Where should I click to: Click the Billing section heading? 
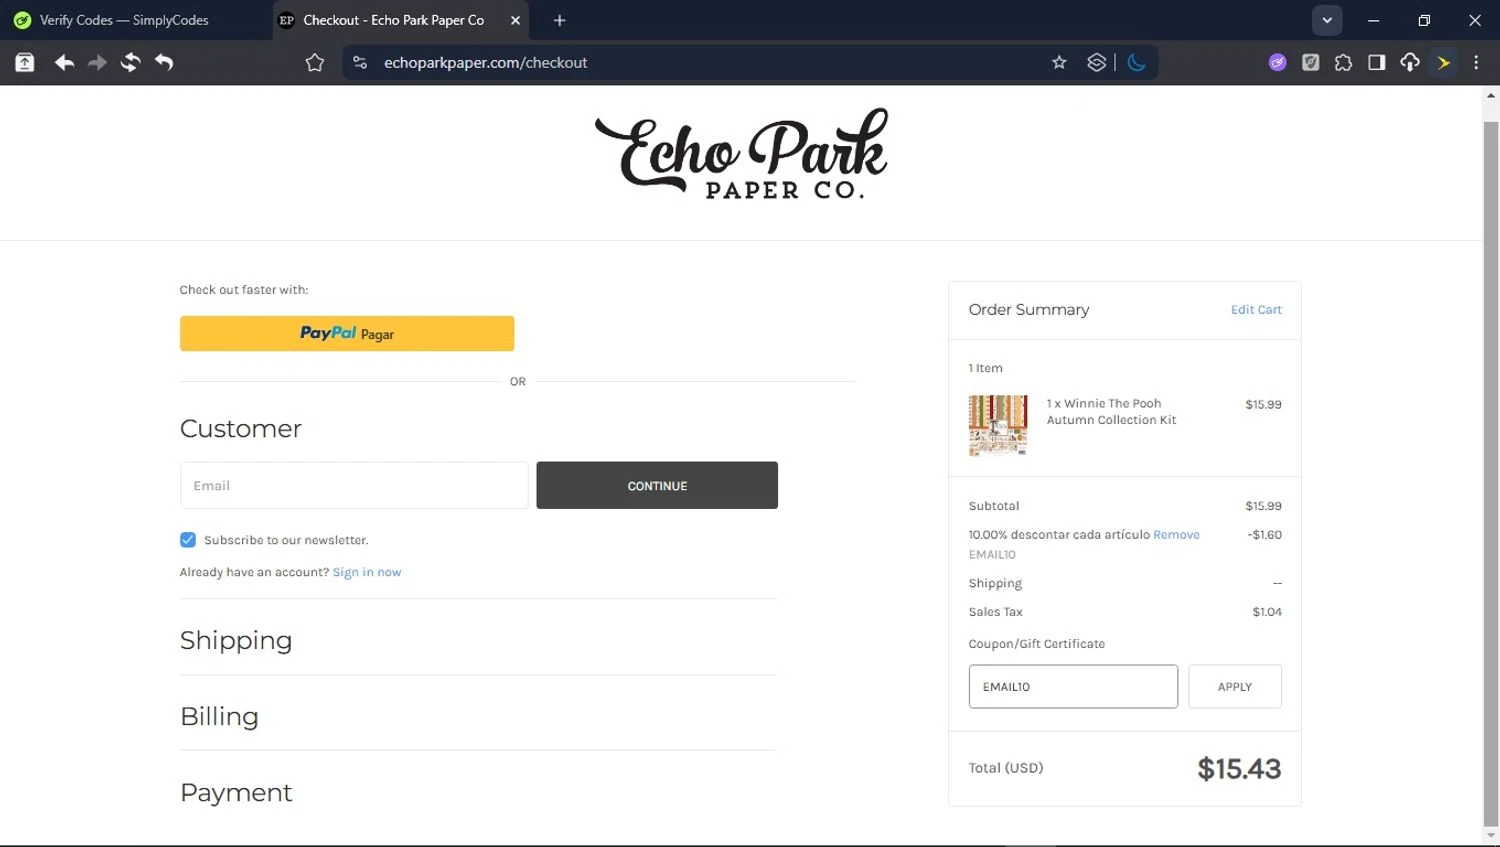[x=219, y=716]
